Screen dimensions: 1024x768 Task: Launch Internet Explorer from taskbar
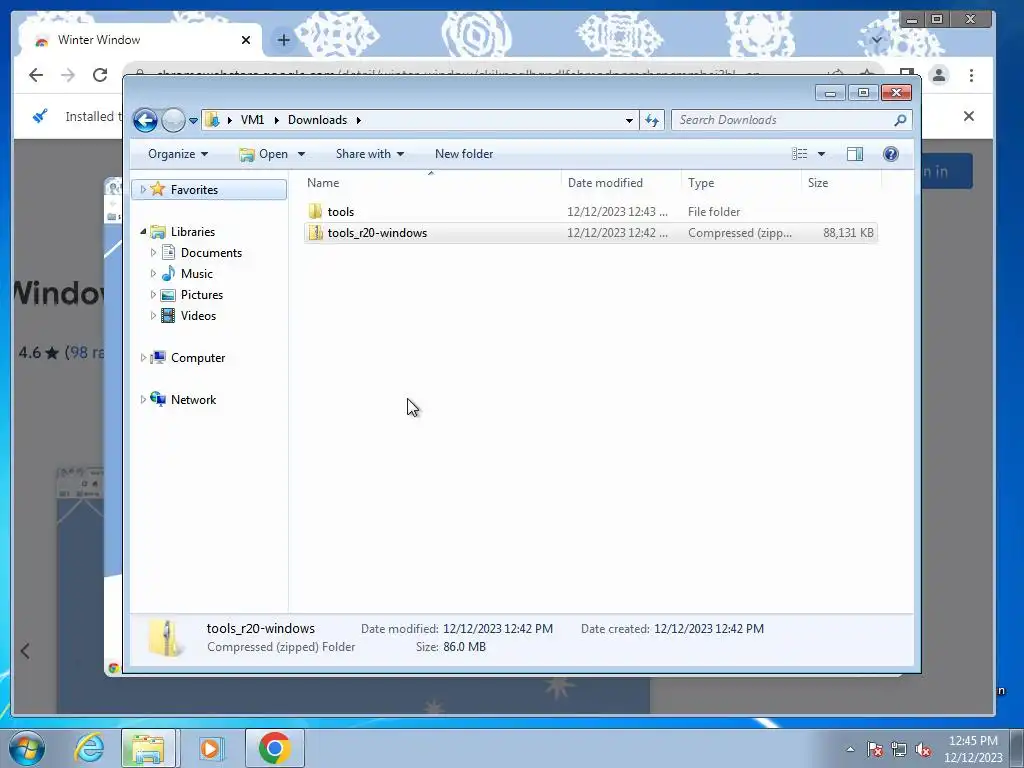click(x=89, y=748)
